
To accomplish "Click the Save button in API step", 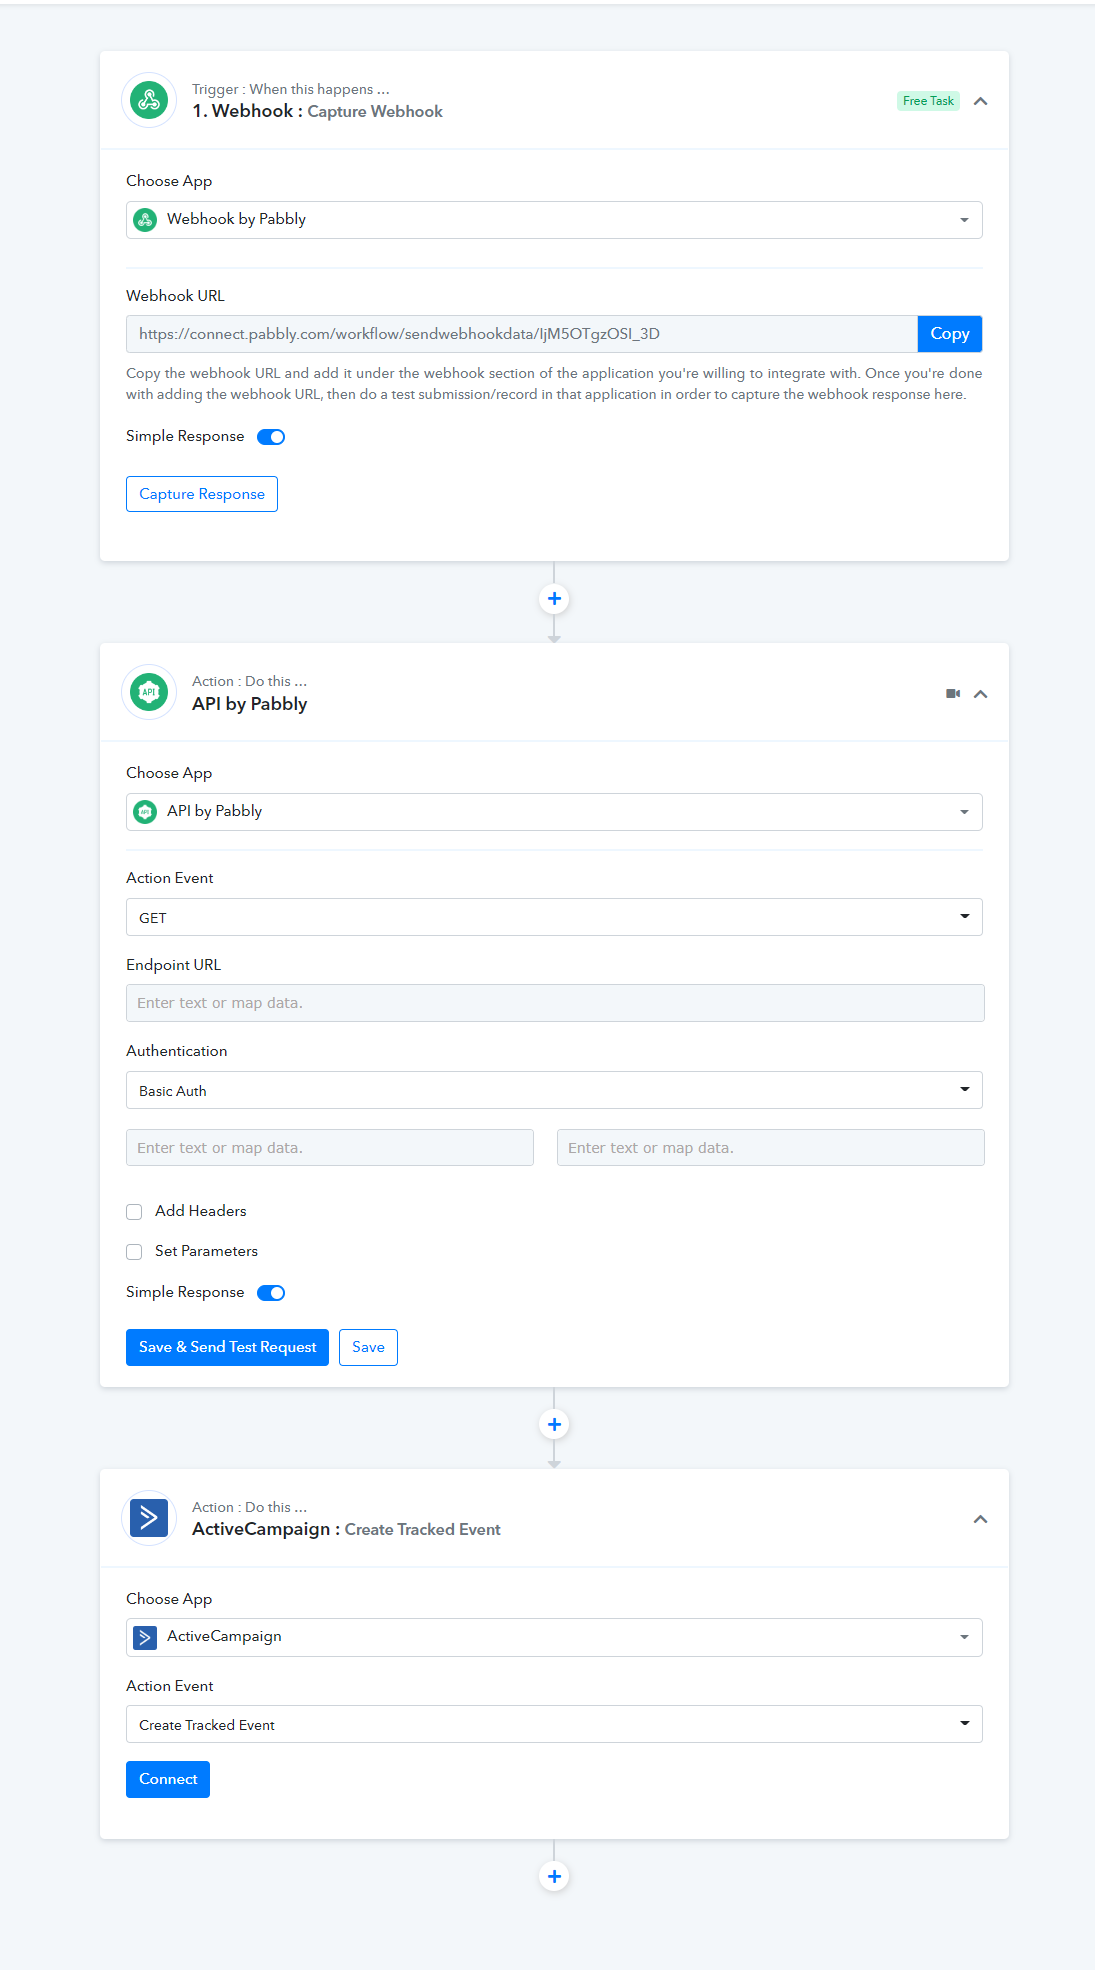I will 368,1347.
